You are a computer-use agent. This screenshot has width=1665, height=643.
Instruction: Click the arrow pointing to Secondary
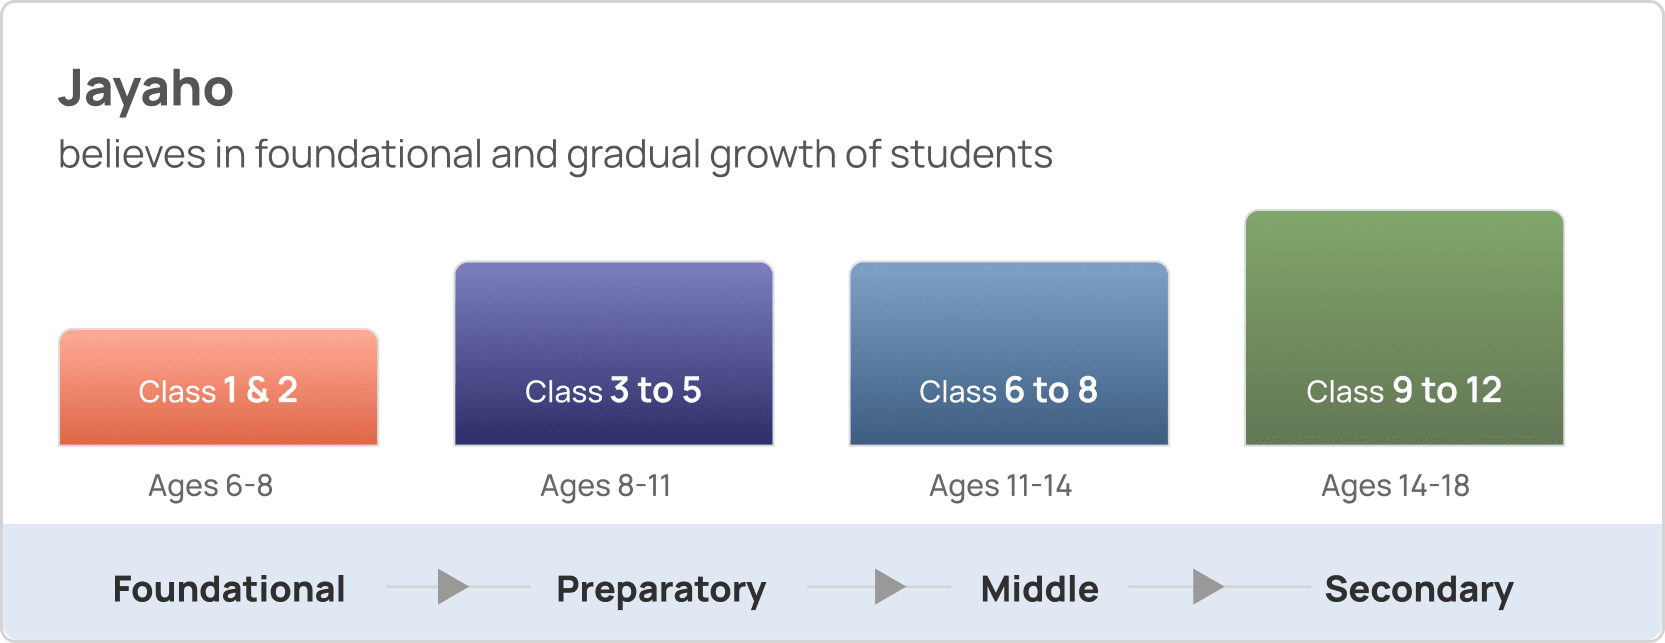[1208, 587]
